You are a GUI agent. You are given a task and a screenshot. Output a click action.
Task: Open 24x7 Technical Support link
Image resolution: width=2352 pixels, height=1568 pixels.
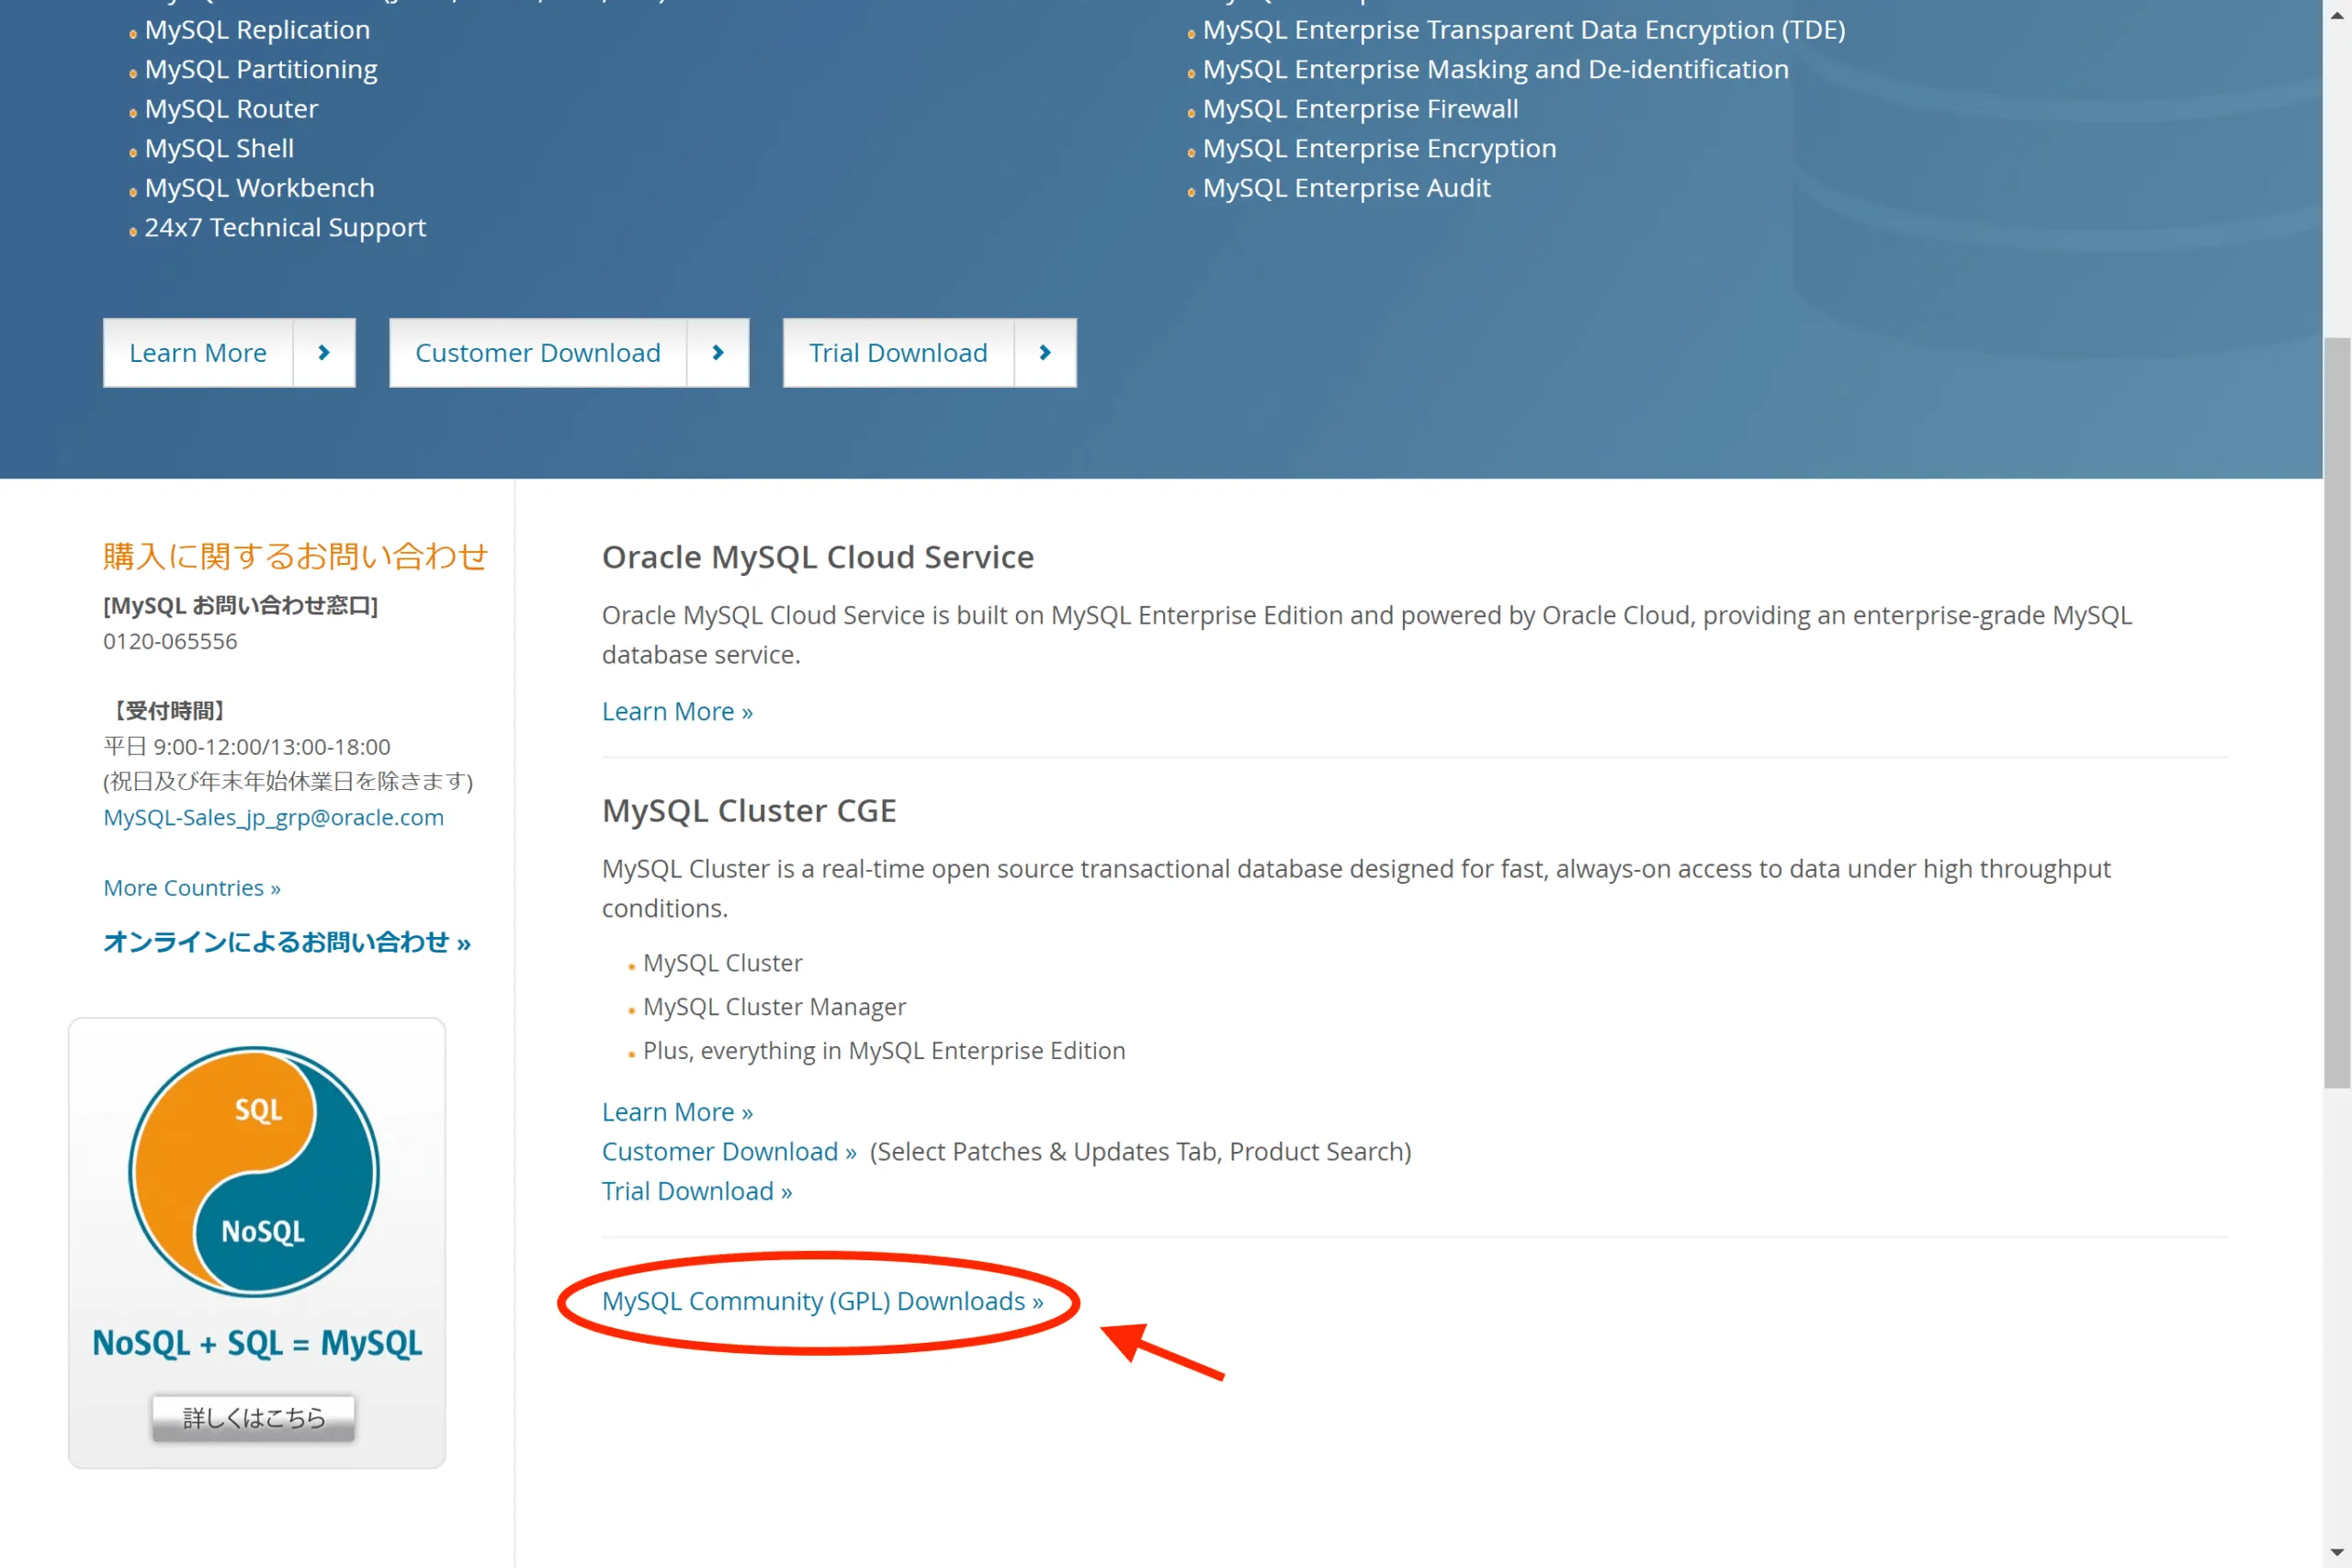pyautogui.click(x=285, y=228)
